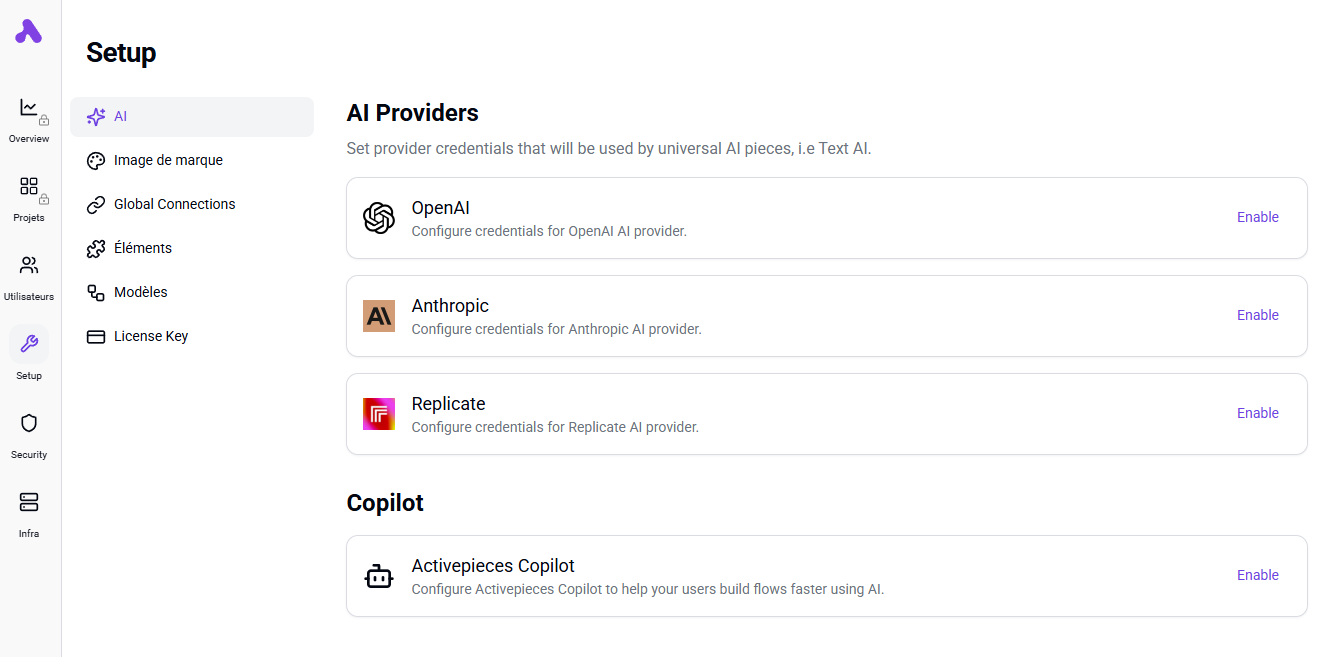Click the Replicate provider logo
1329x657 pixels.
pyautogui.click(x=379, y=414)
